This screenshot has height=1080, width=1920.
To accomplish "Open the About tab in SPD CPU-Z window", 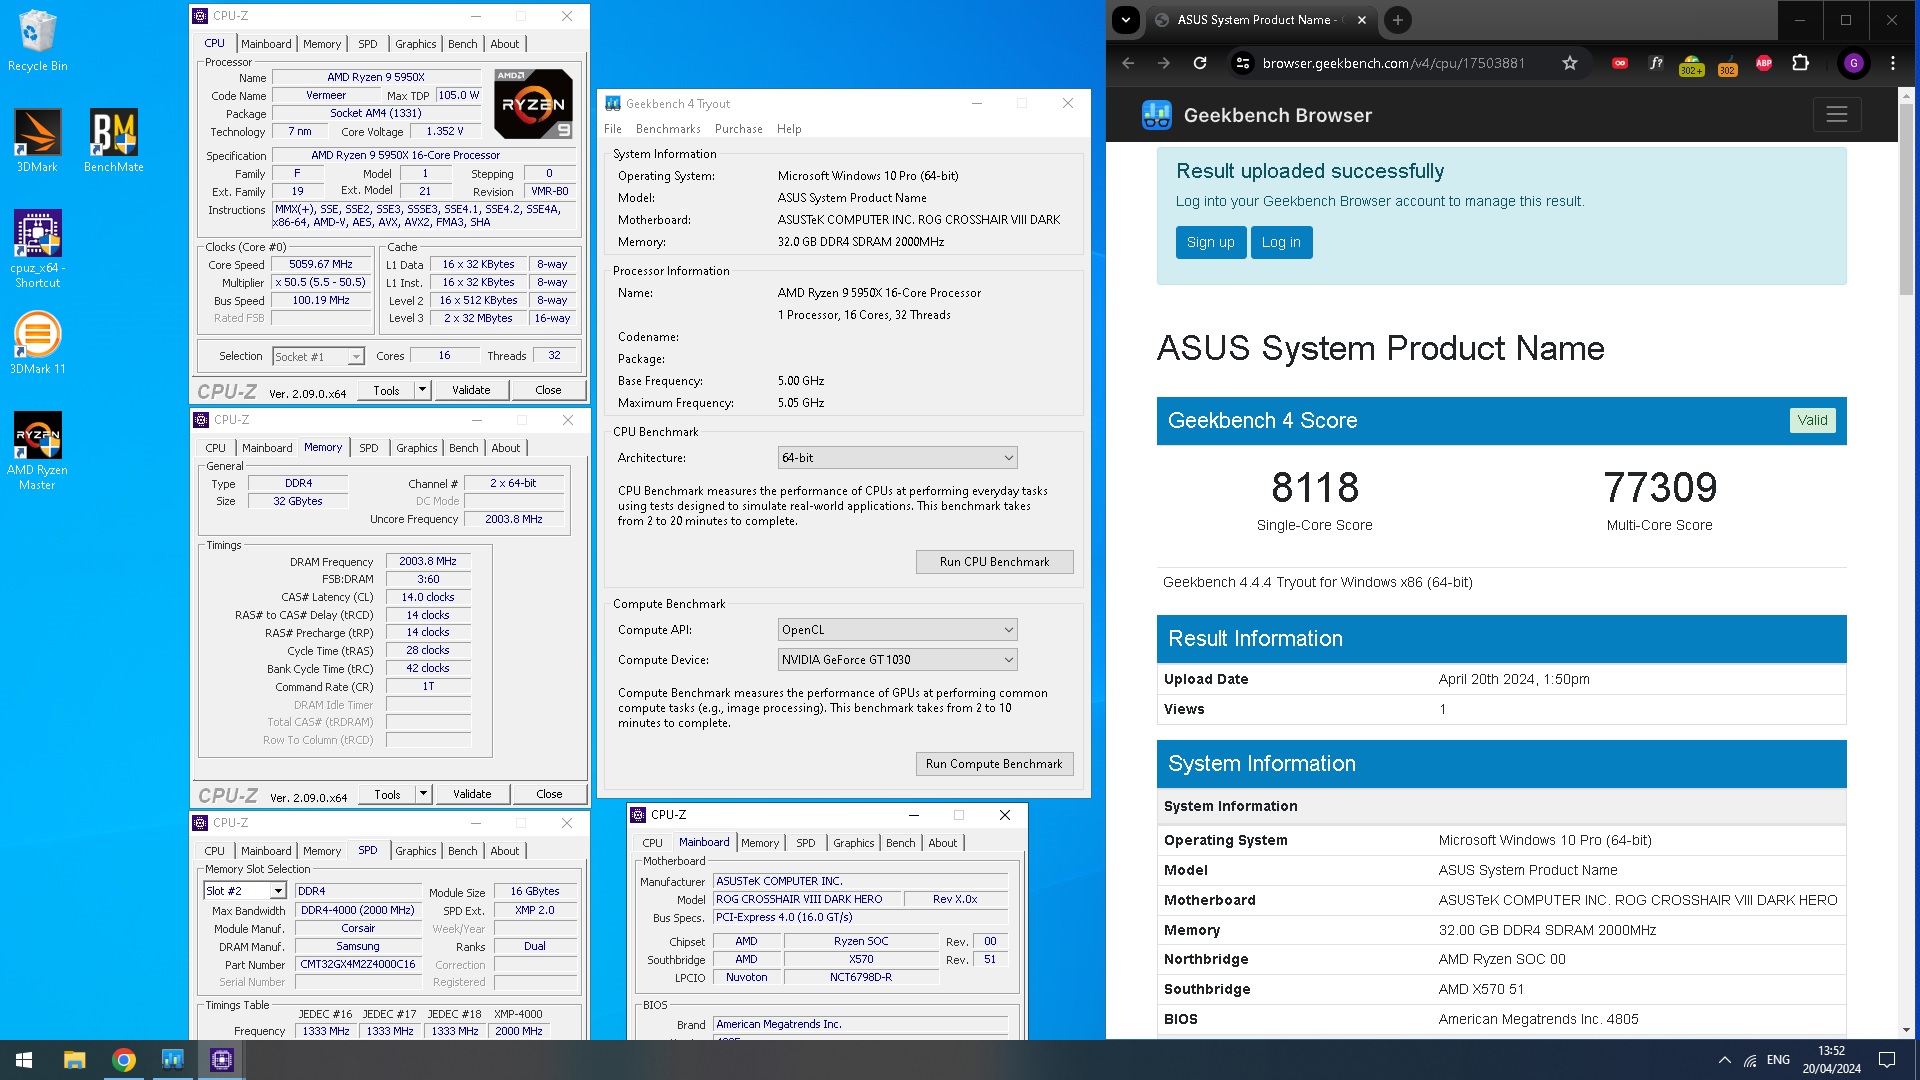I will coord(504,851).
